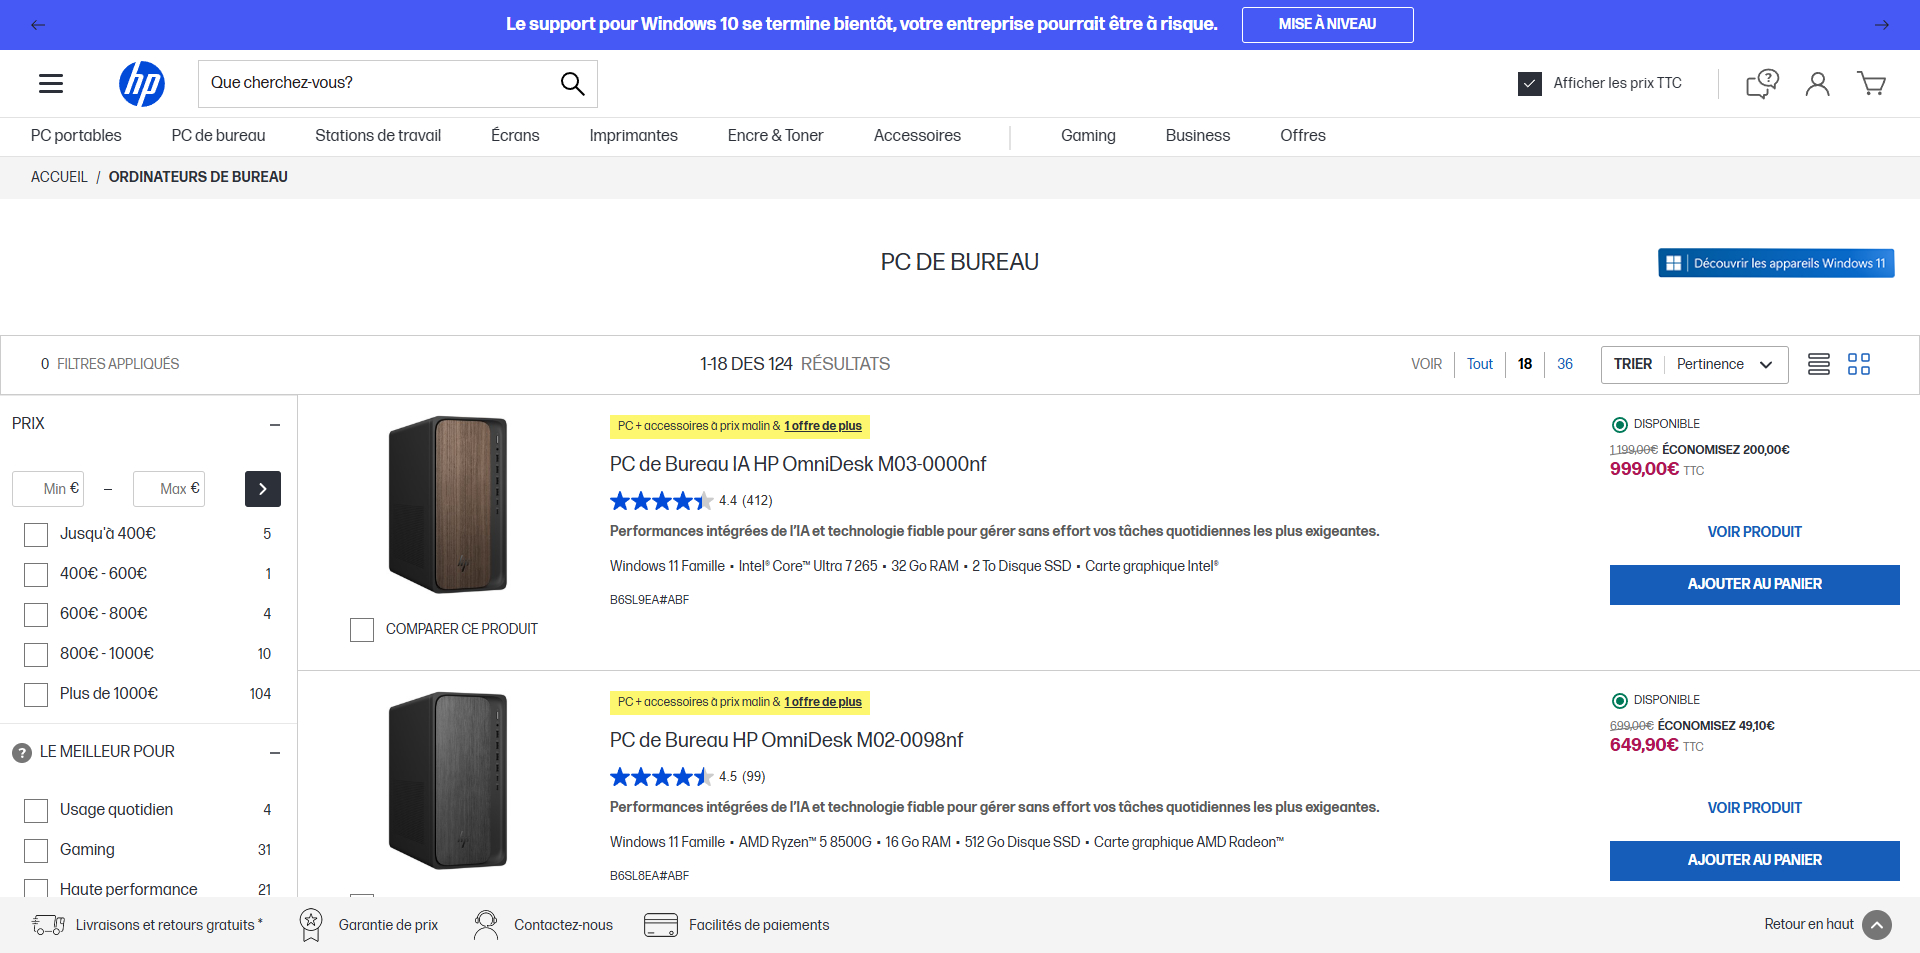Click the HP logo
The width and height of the screenshot is (1920, 953).
(x=142, y=84)
